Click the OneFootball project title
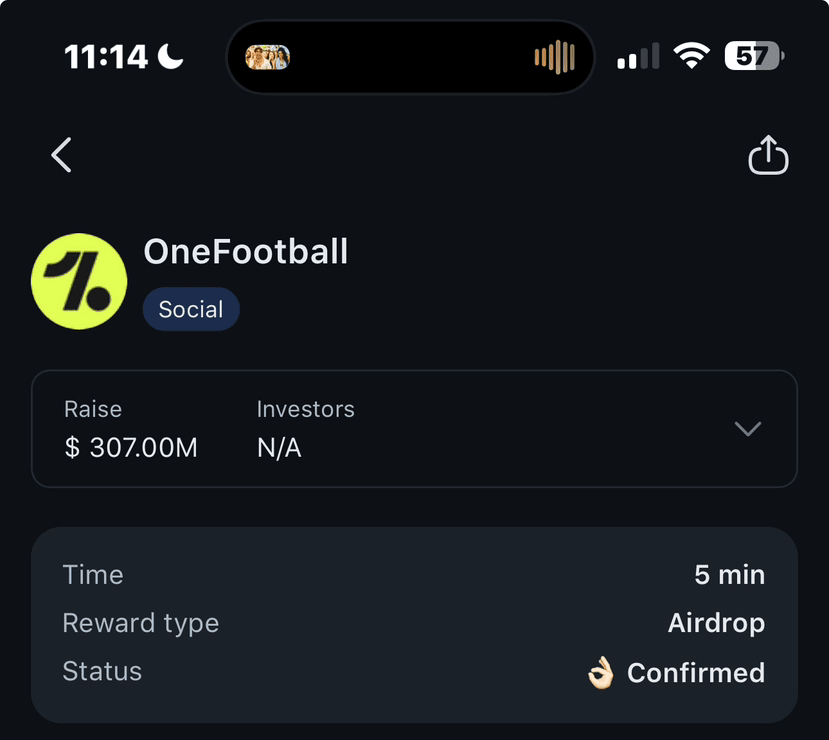829x740 pixels. (x=246, y=251)
